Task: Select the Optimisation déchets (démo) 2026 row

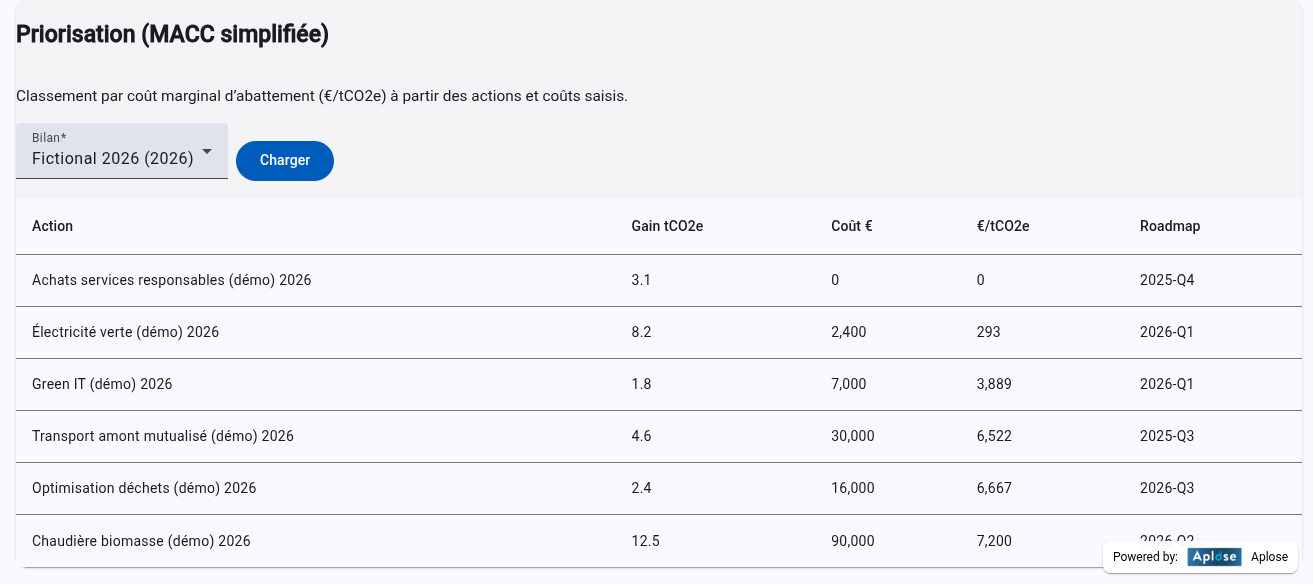Action: click(144, 488)
